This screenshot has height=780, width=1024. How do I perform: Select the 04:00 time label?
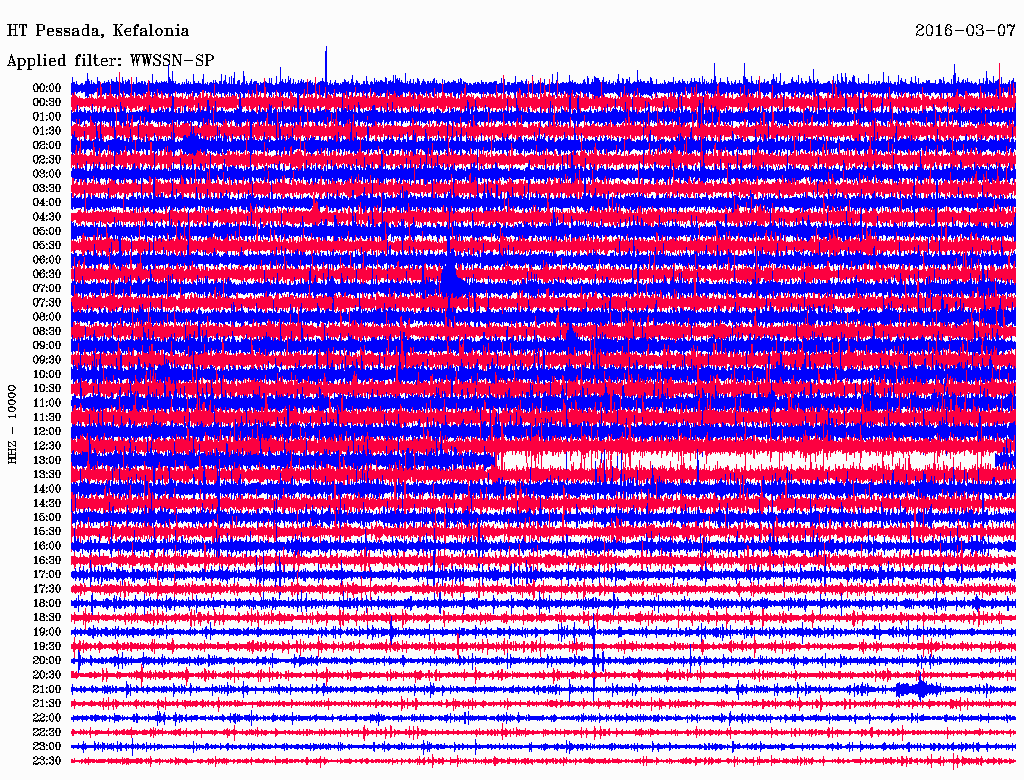click(47, 203)
